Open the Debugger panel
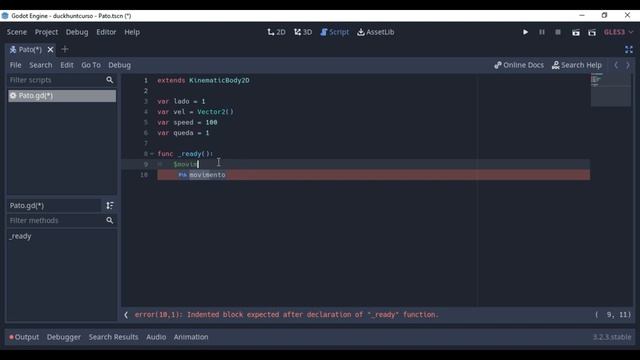The image size is (640, 360). [x=64, y=337]
